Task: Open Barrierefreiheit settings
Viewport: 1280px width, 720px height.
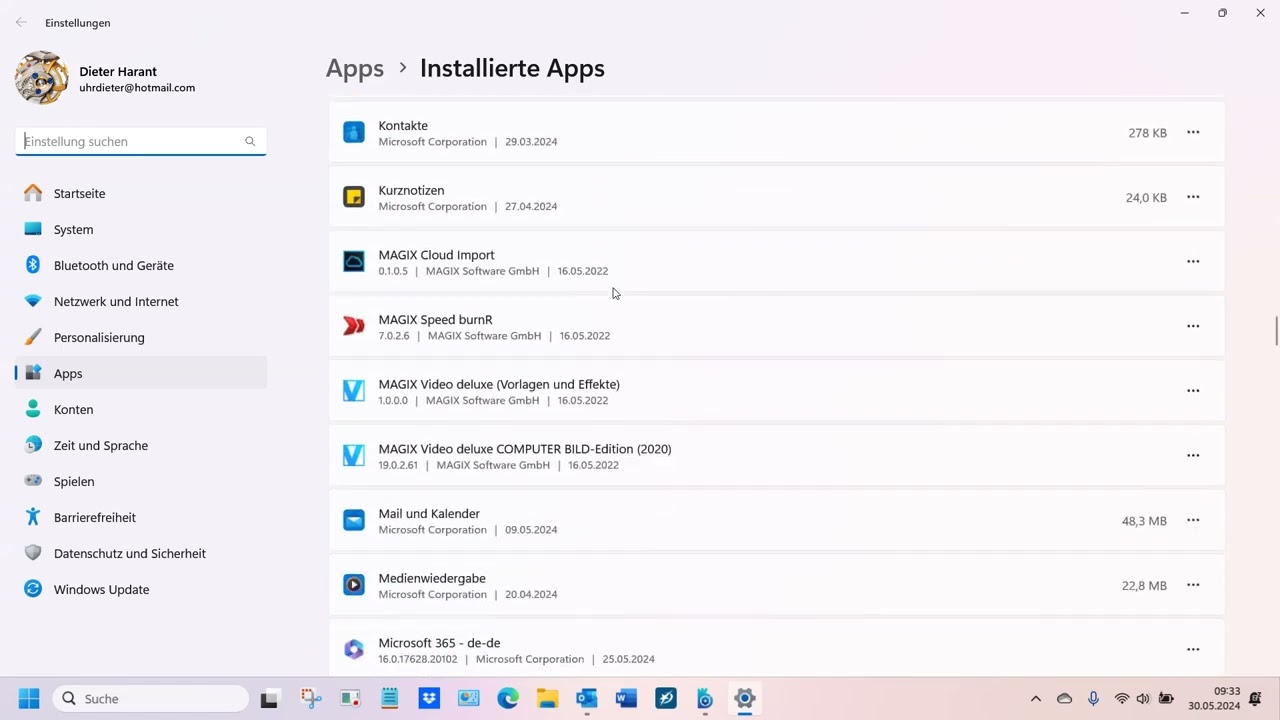Action: point(141,517)
